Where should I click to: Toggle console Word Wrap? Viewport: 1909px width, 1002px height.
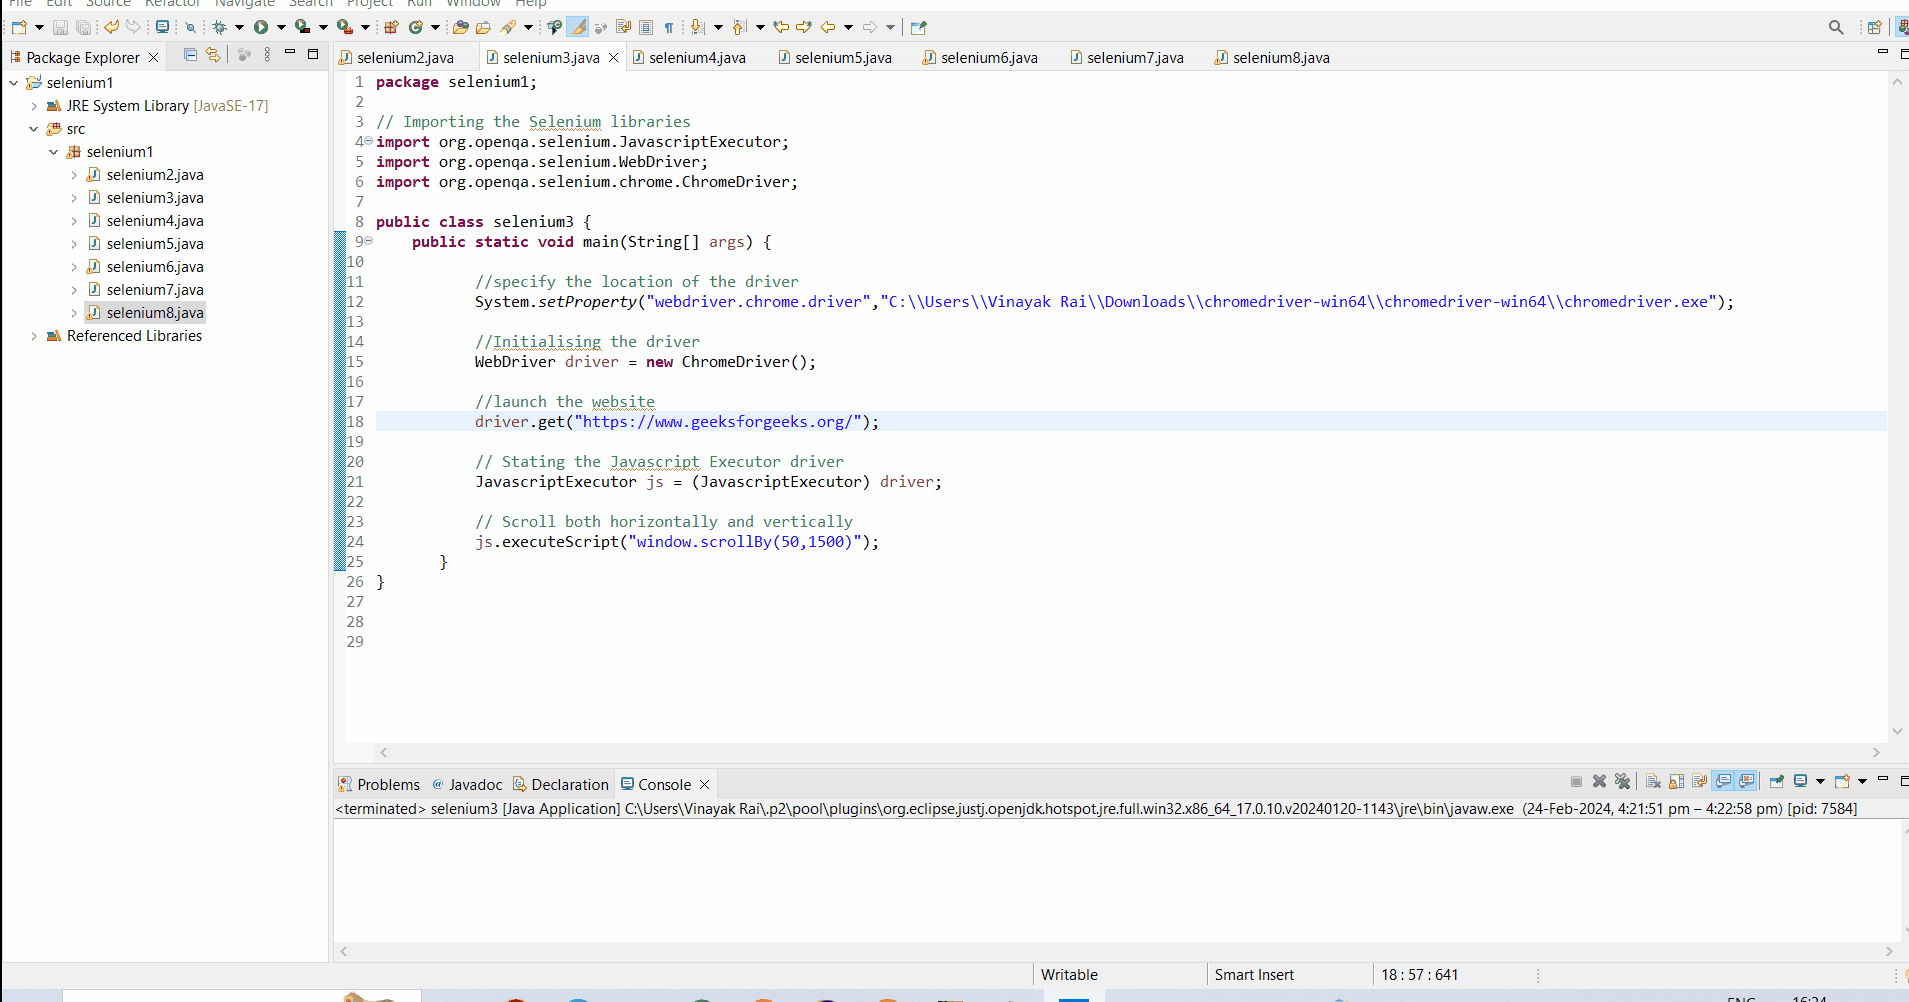[1699, 781]
